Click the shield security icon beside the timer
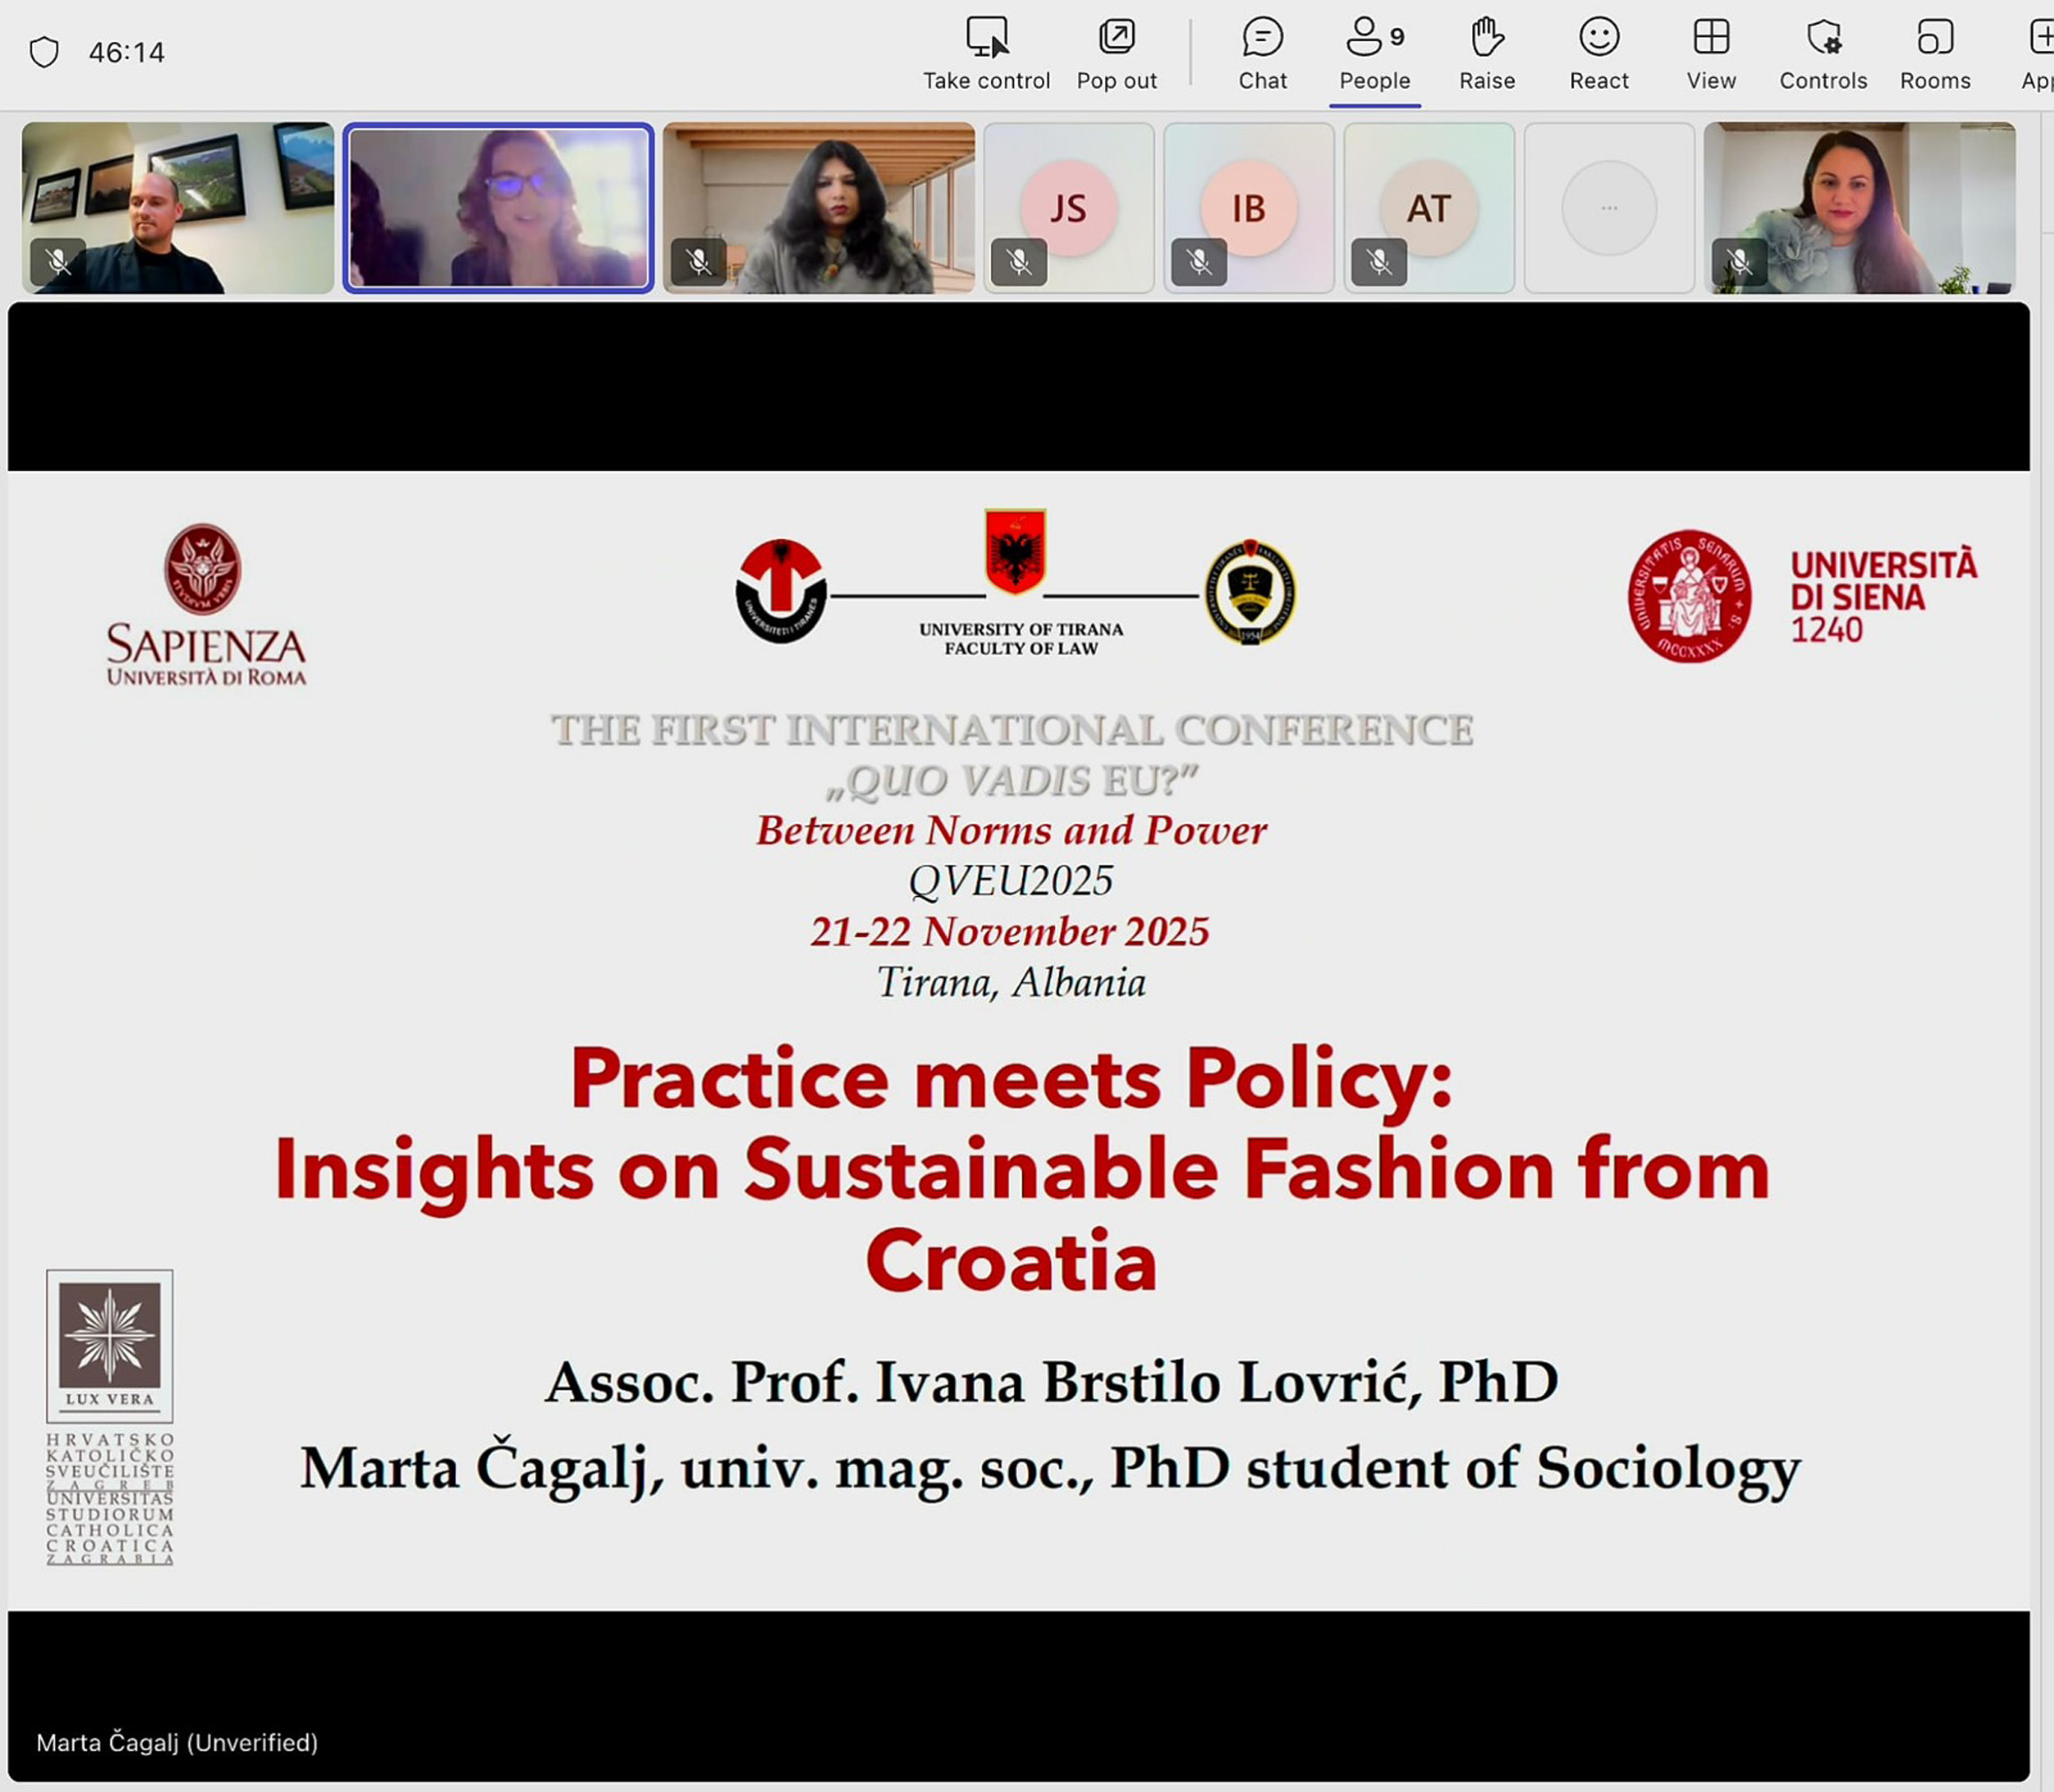Screen dimensions: 2054x1792 click(44, 52)
